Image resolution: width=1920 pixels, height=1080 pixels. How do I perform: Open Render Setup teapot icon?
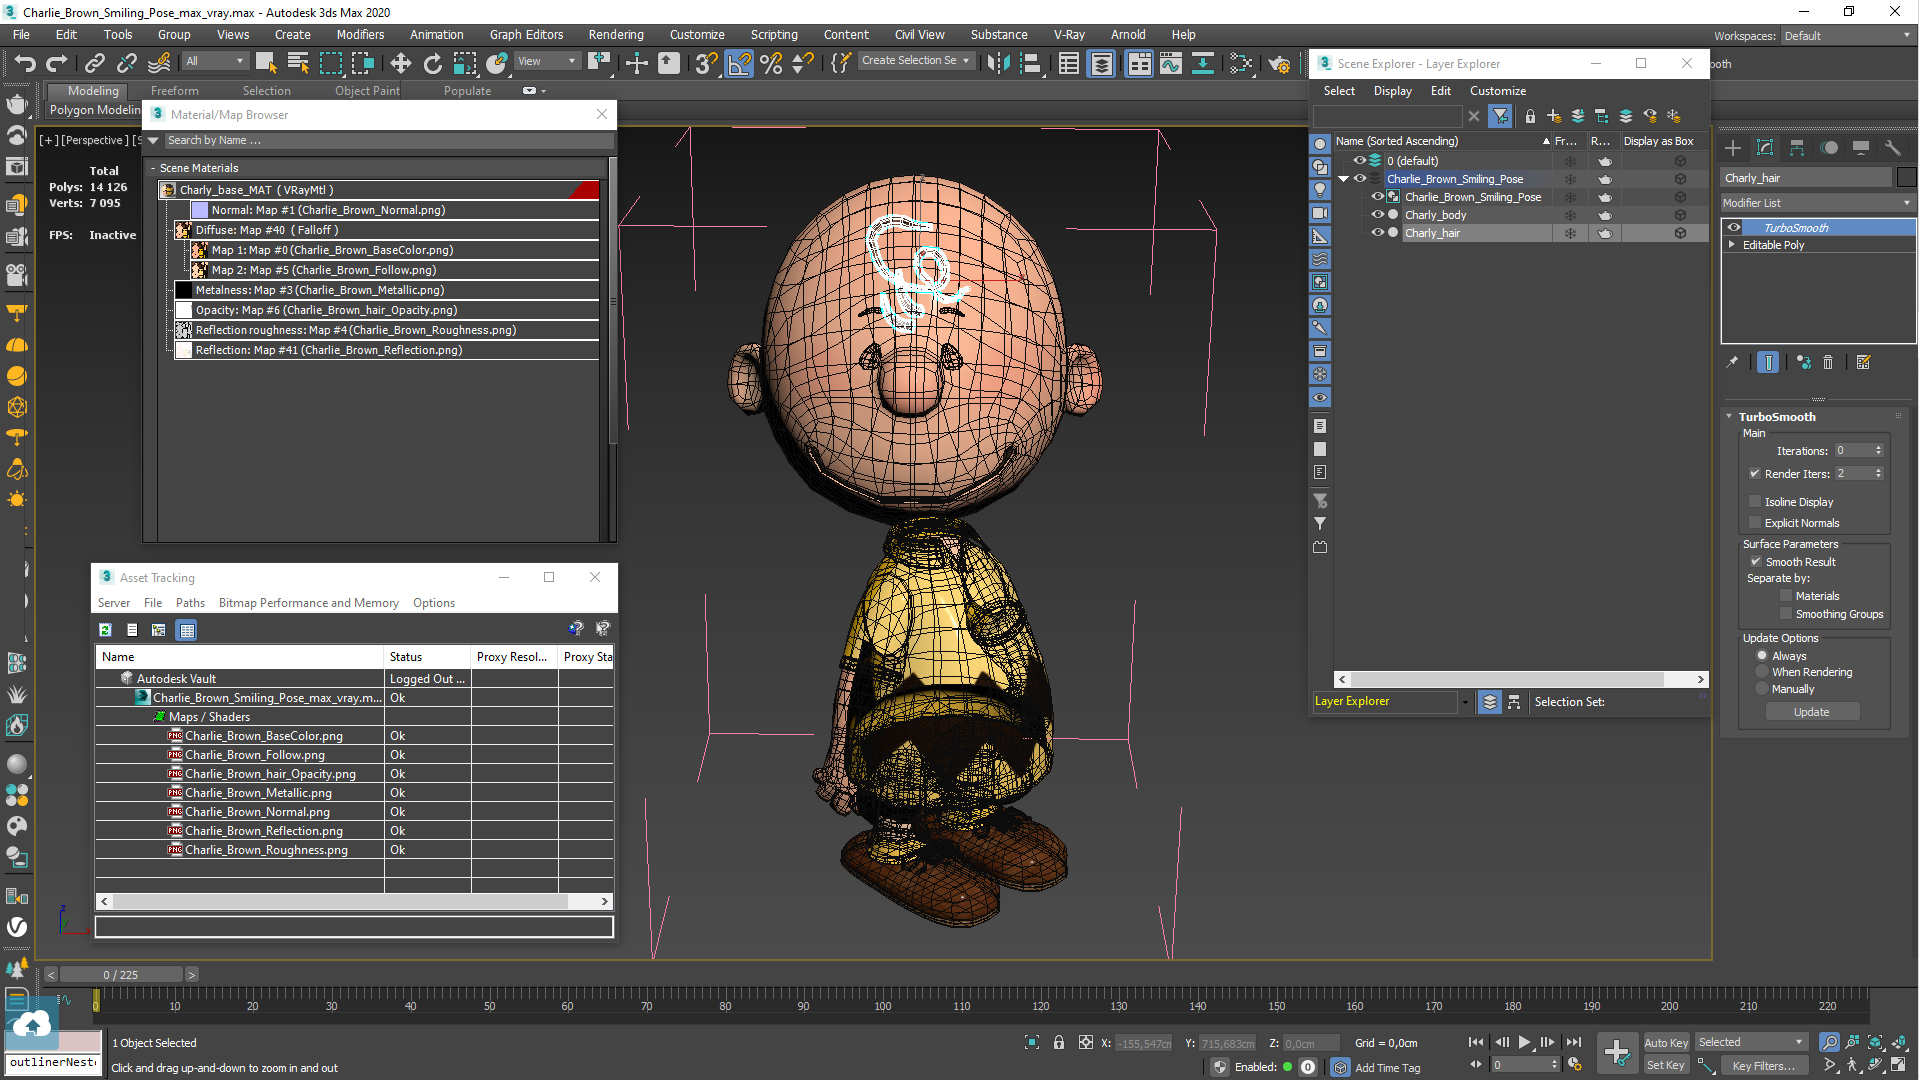point(1279,63)
